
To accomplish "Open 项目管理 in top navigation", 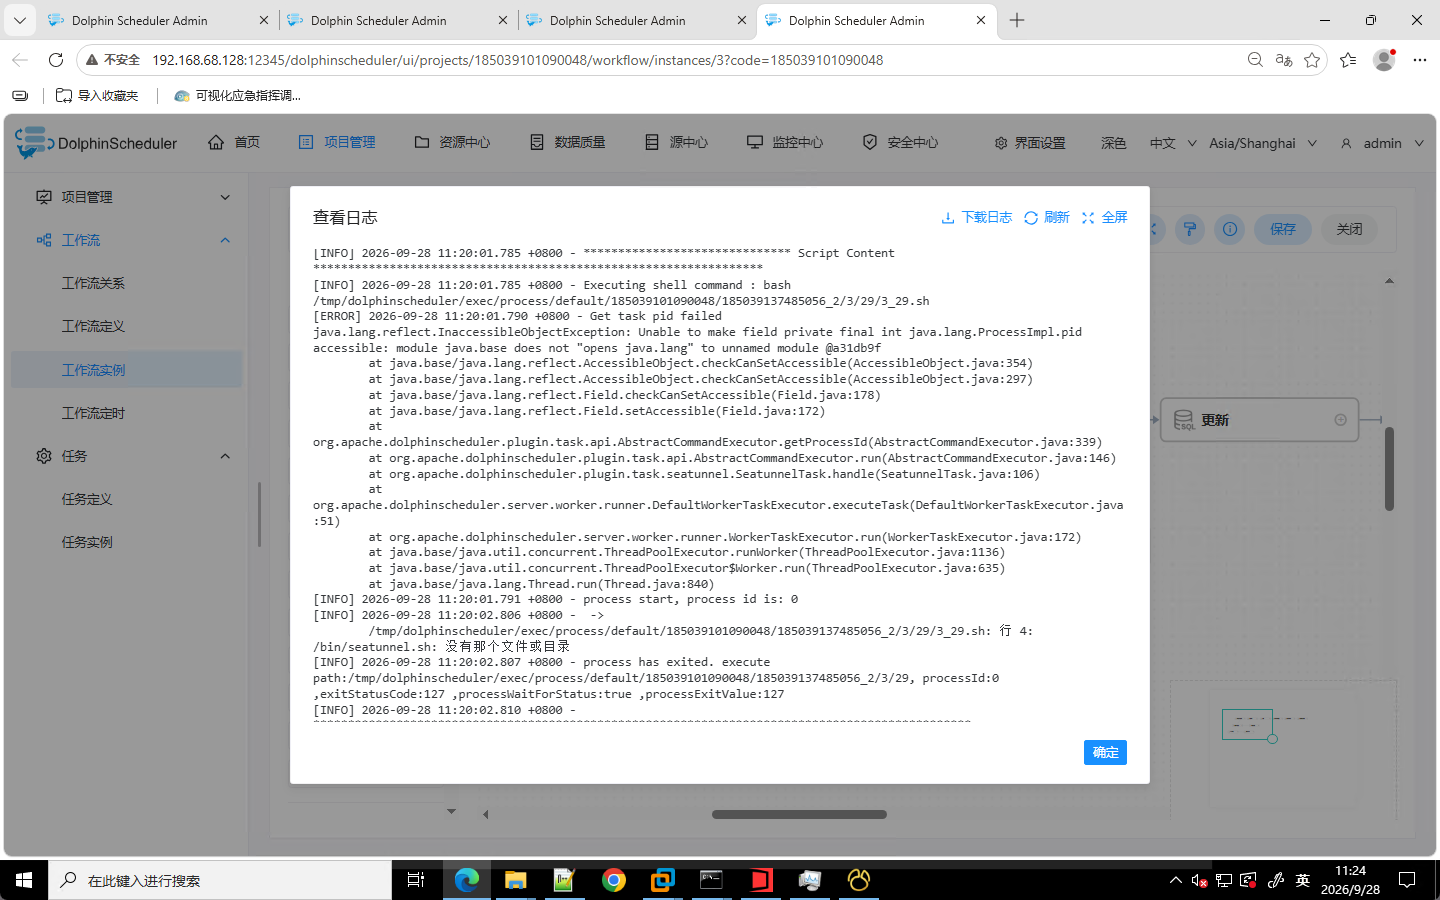I will point(337,143).
